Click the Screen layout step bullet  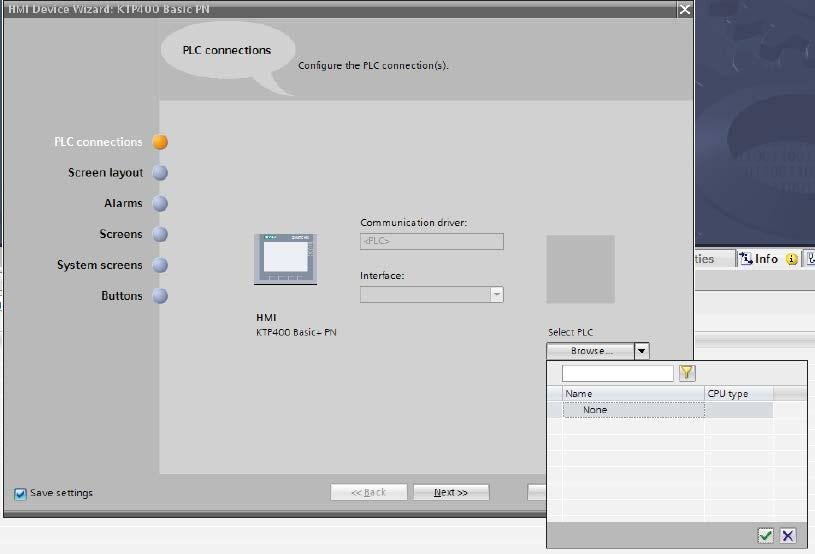point(160,173)
